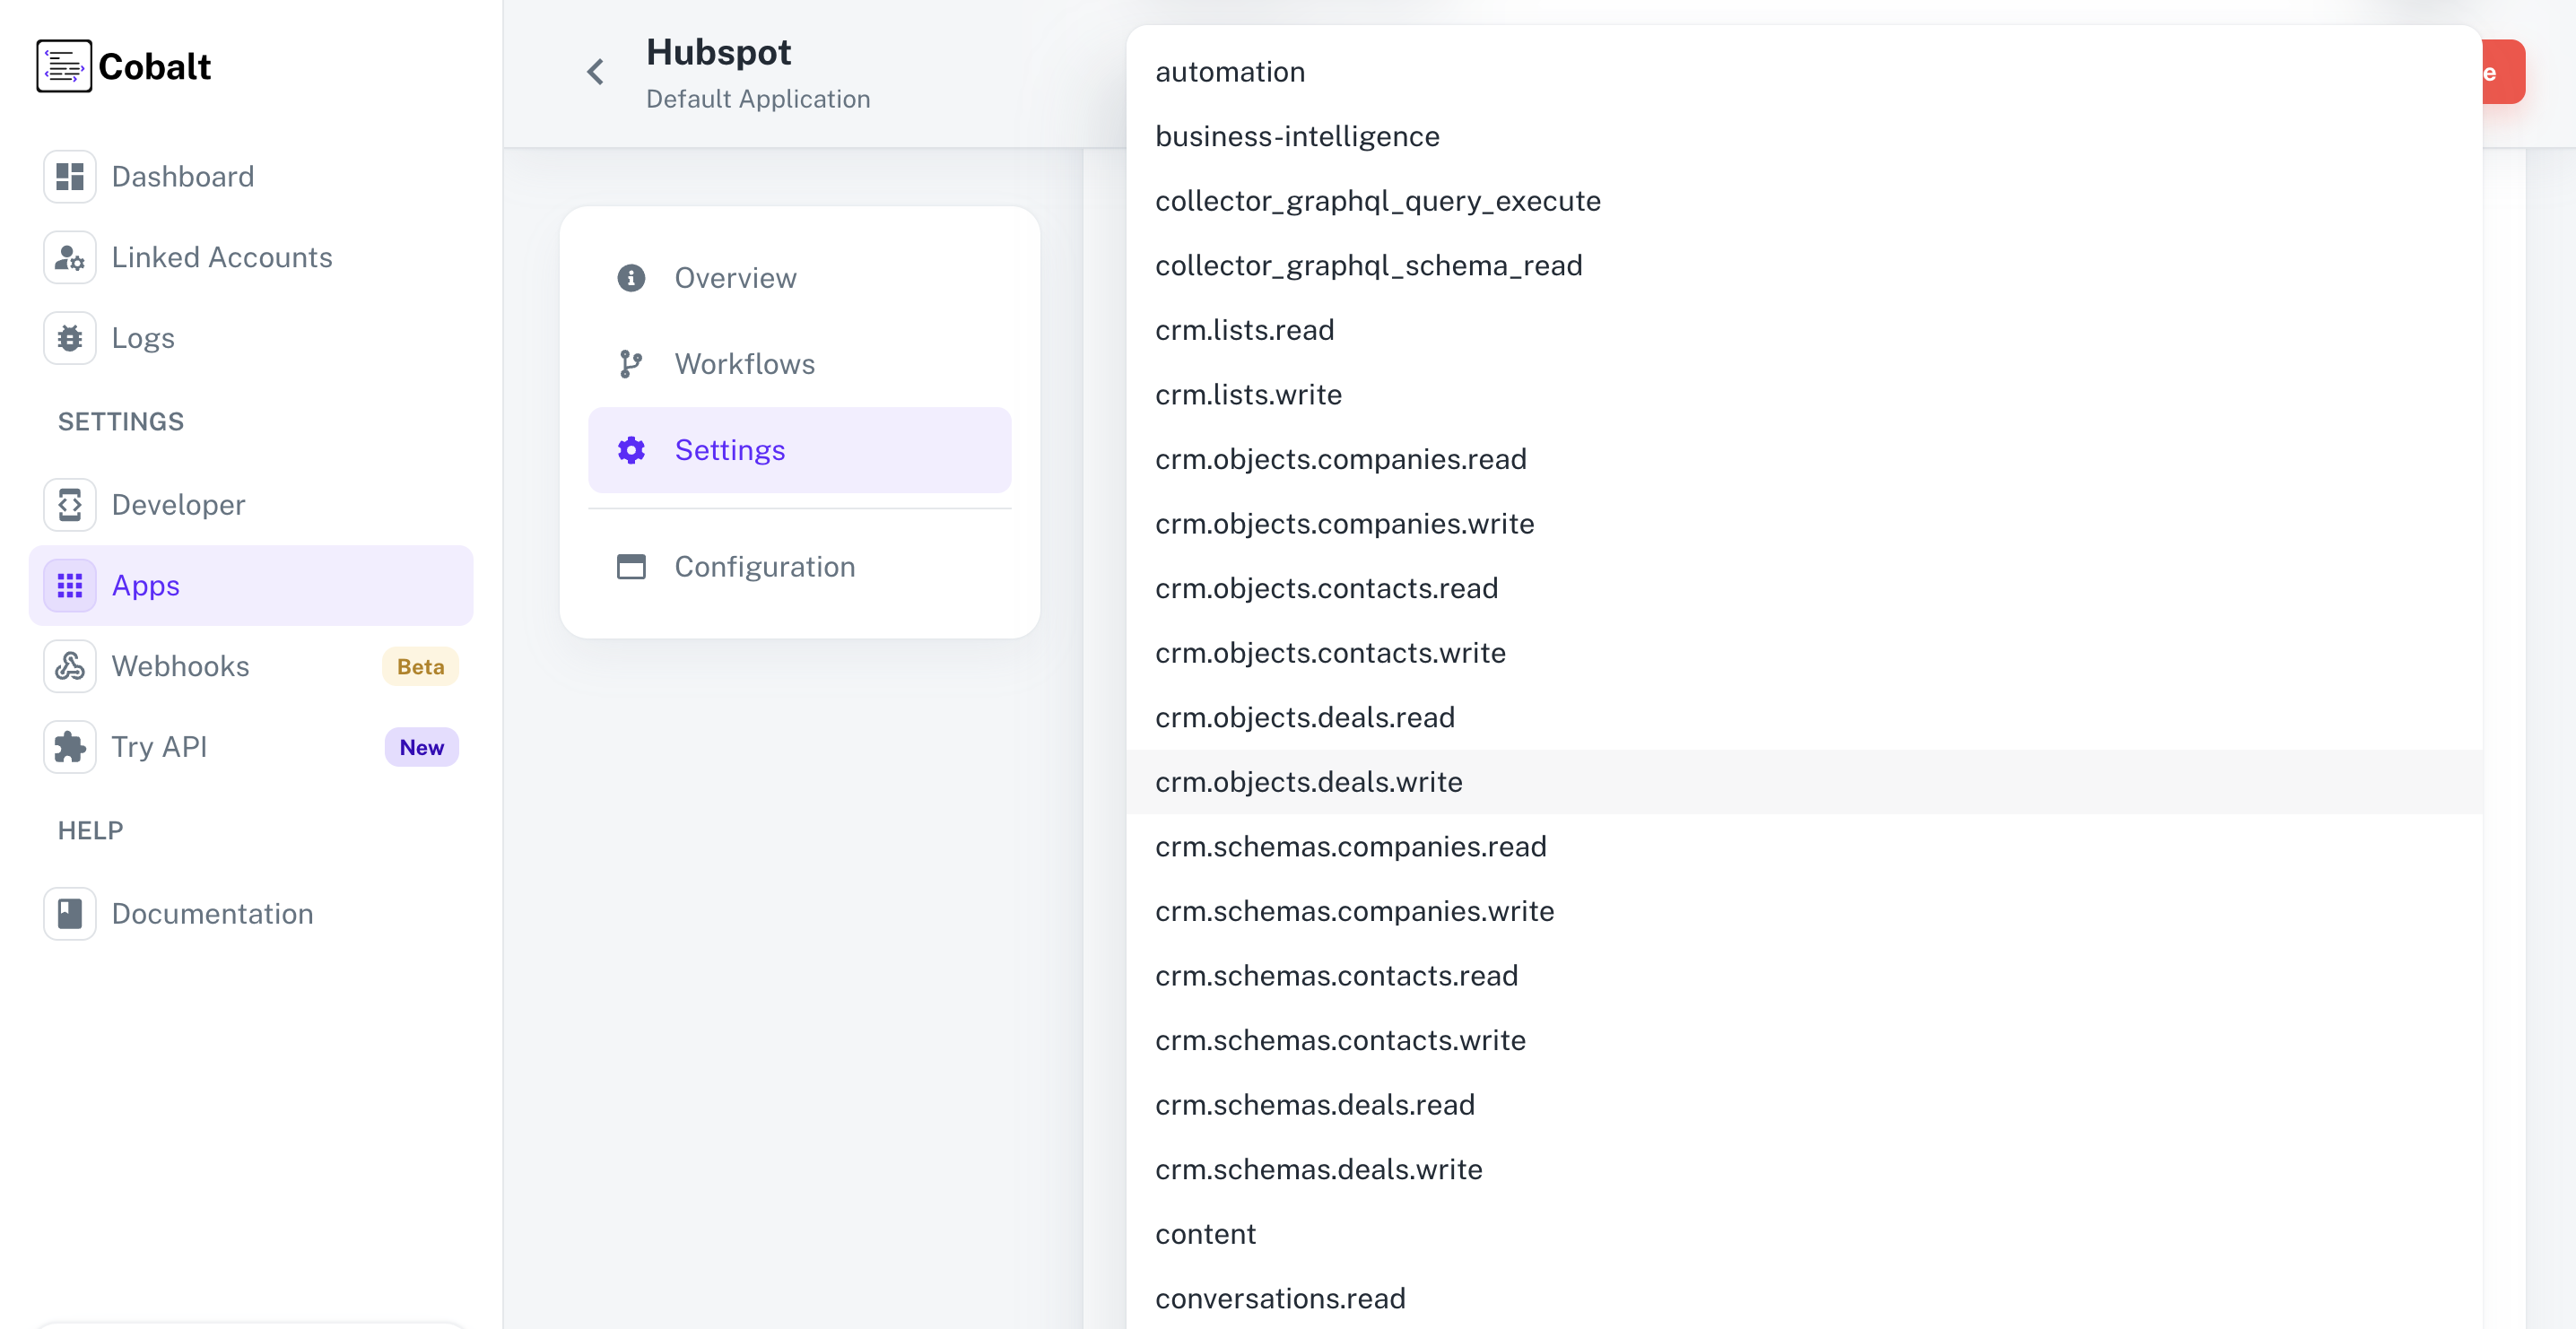This screenshot has width=2576, height=1329.
Task: Select the crm.lists.write scope entry
Action: (x=1248, y=394)
